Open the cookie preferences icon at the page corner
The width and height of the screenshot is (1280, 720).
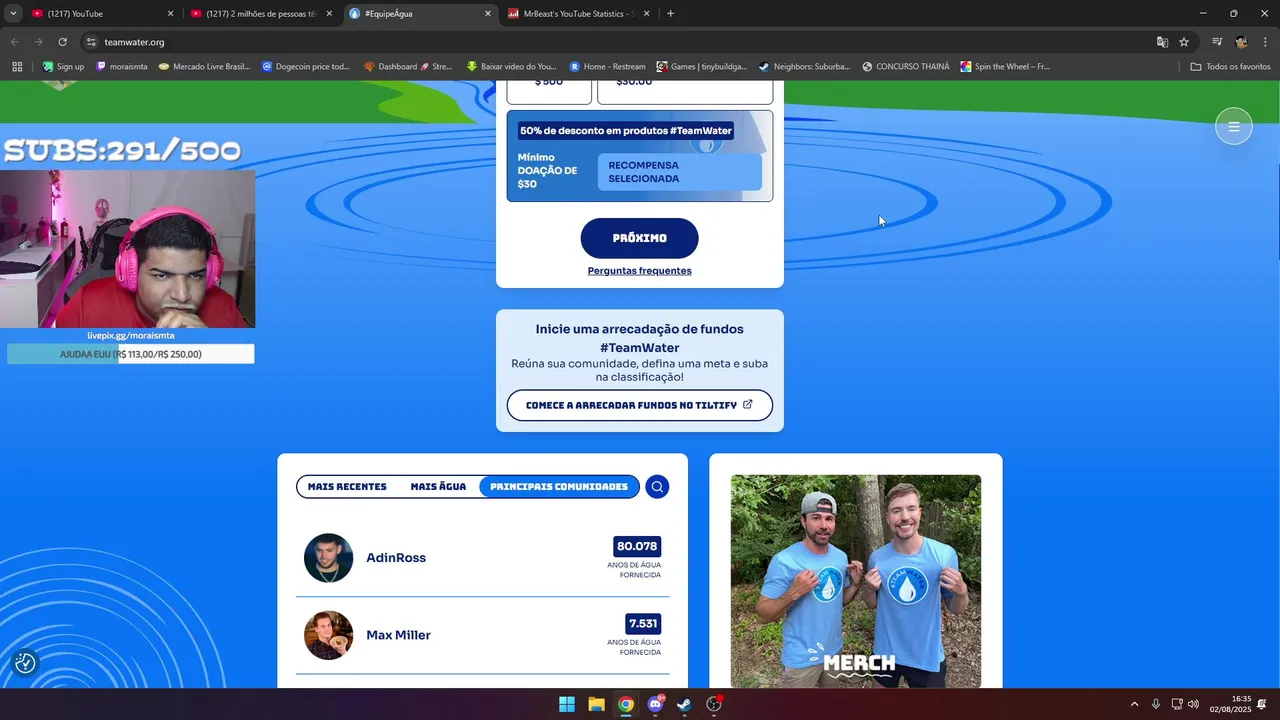tap(25, 662)
